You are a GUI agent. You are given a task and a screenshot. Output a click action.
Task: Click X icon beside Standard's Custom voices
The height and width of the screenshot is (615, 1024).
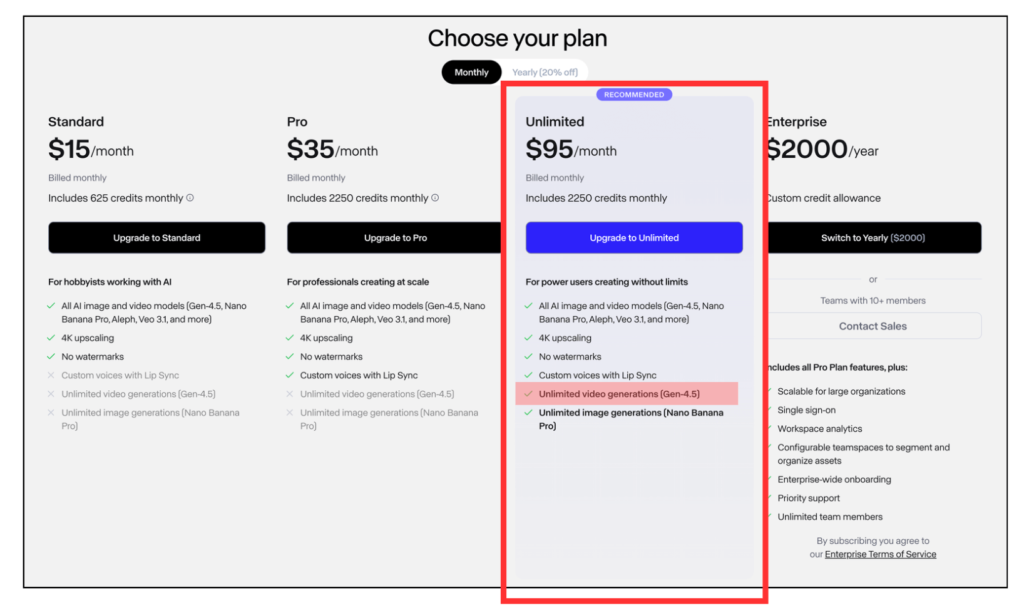[51, 375]
